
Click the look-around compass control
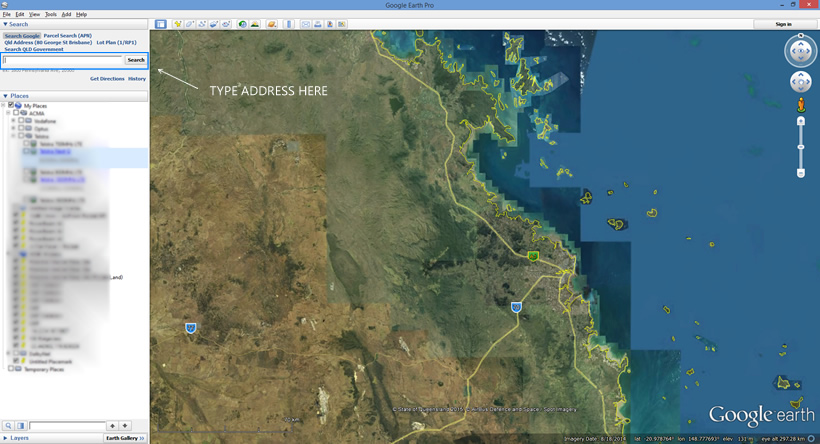pyautogui.click(x=800, y=51)
